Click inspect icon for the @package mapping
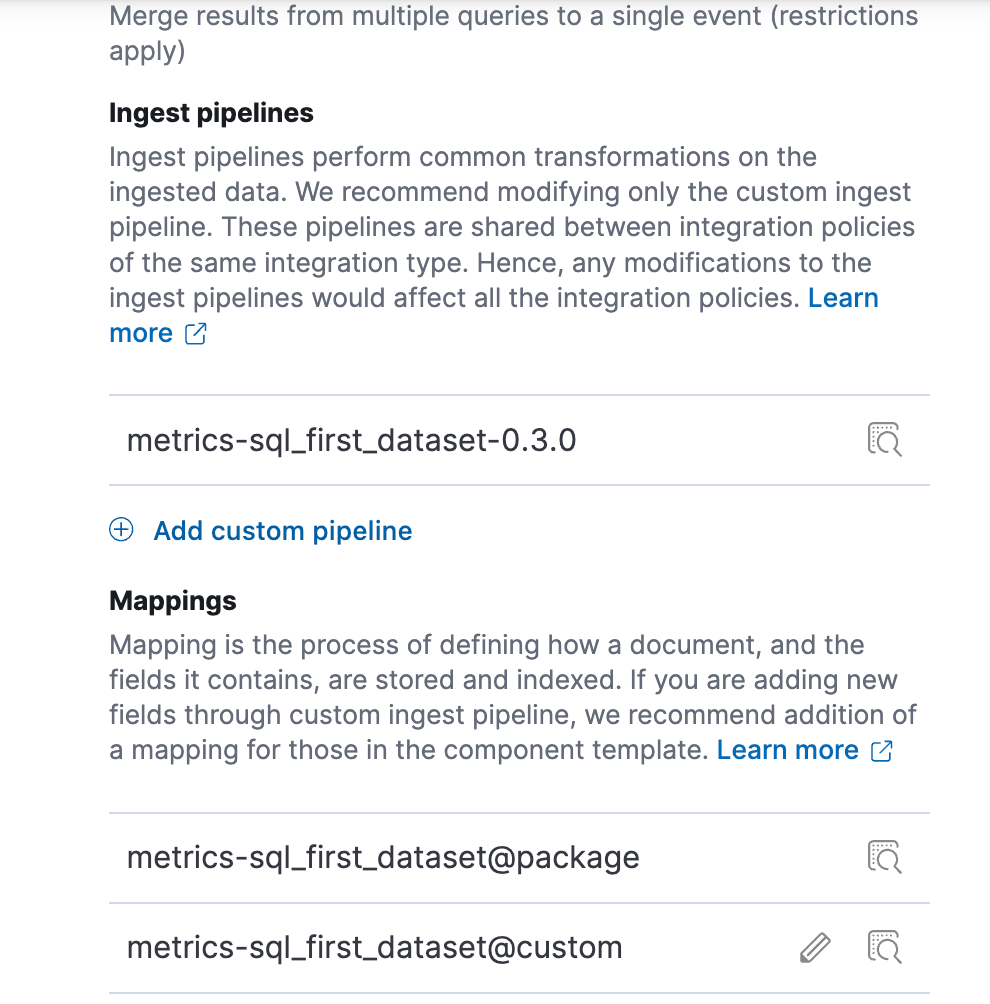The width and height of the screenshot is (990, 1004). pos(884,858)
